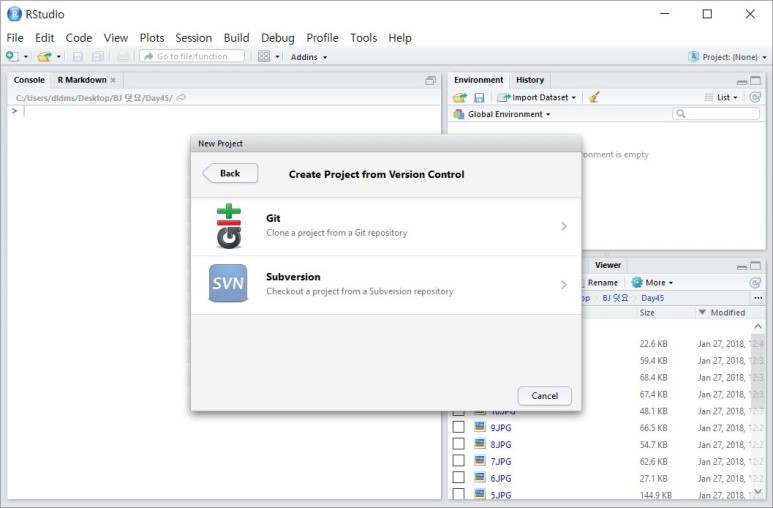Maximize the Environment pane
This screenshot has width=773, height=508.
[755, 80]
